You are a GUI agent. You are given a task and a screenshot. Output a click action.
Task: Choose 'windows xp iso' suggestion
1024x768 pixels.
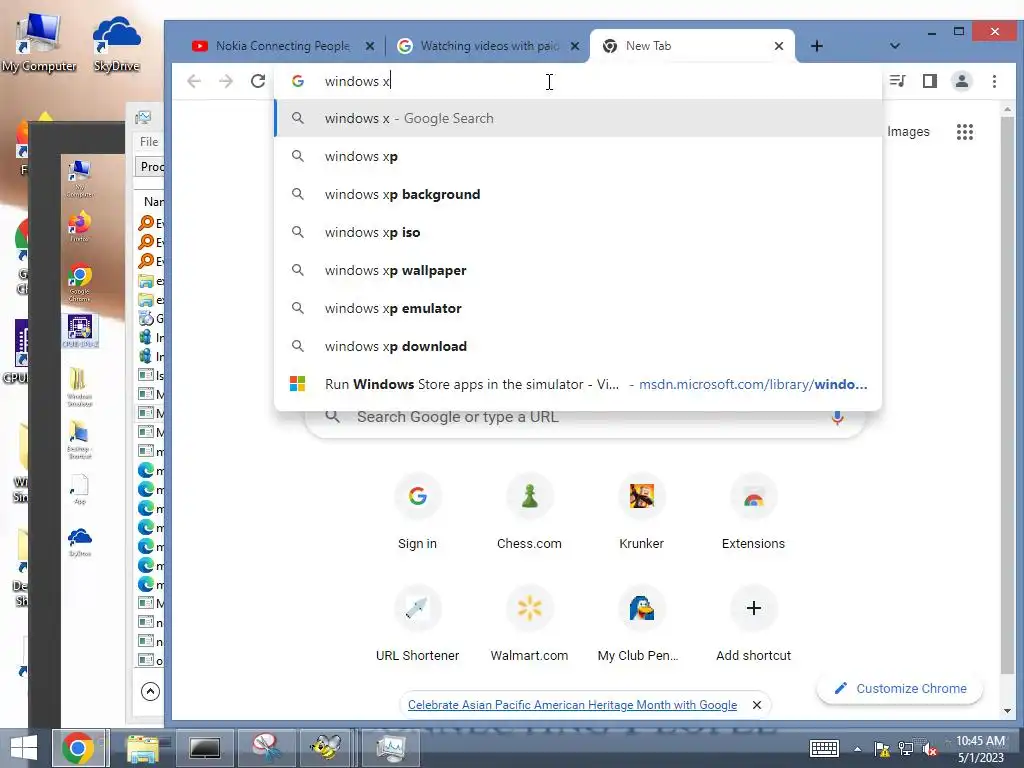pos(578,232)
